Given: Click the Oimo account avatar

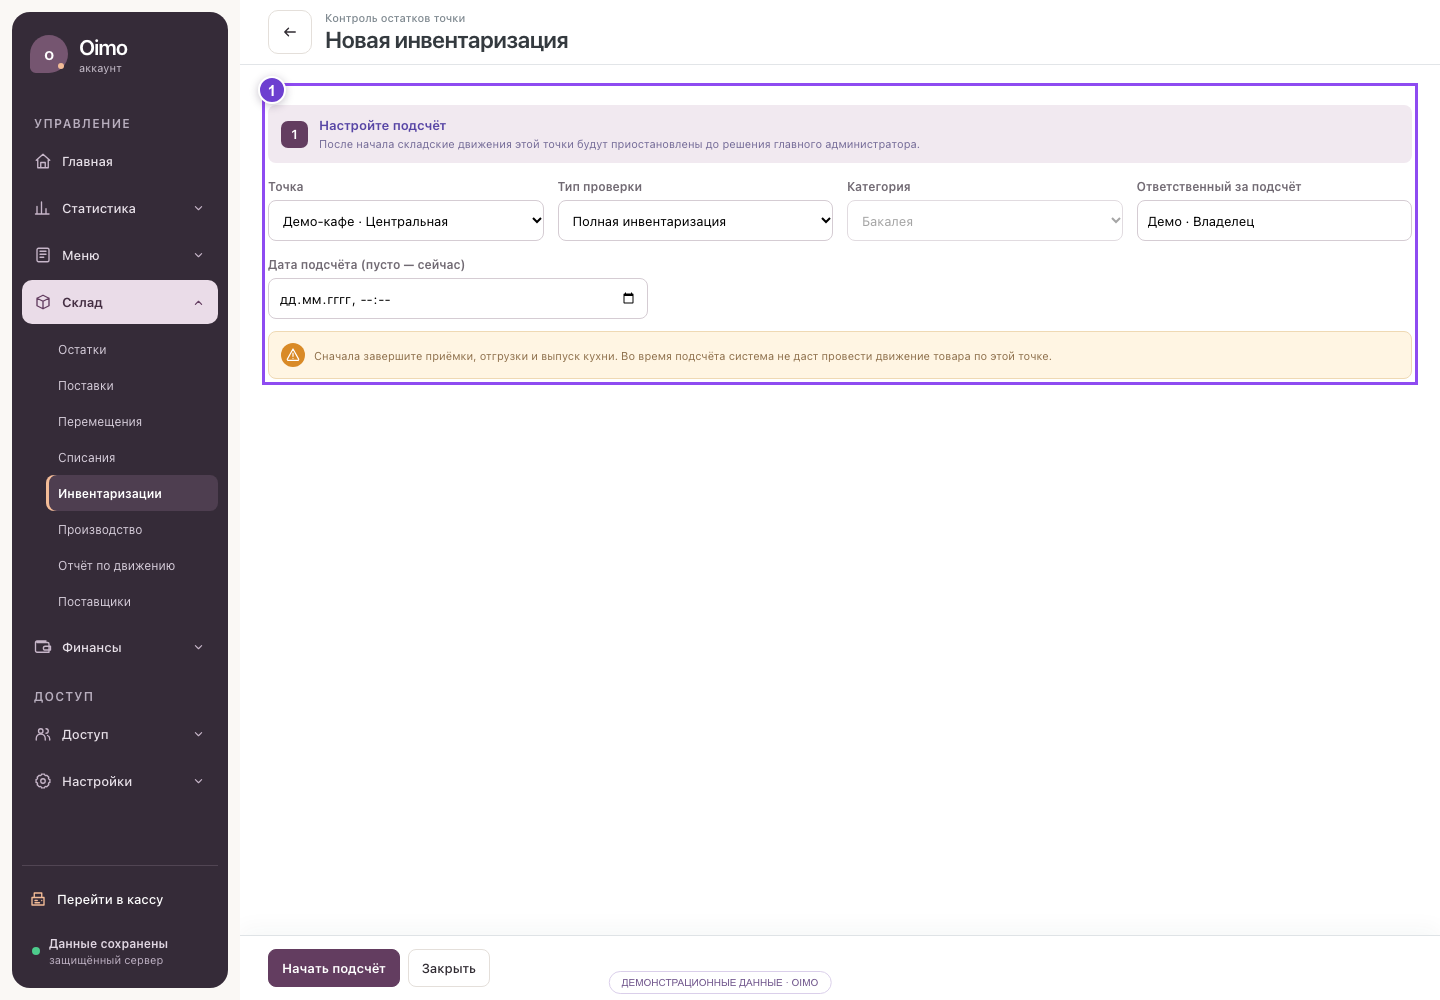Looking at the screenshot, I should point(49,55).
